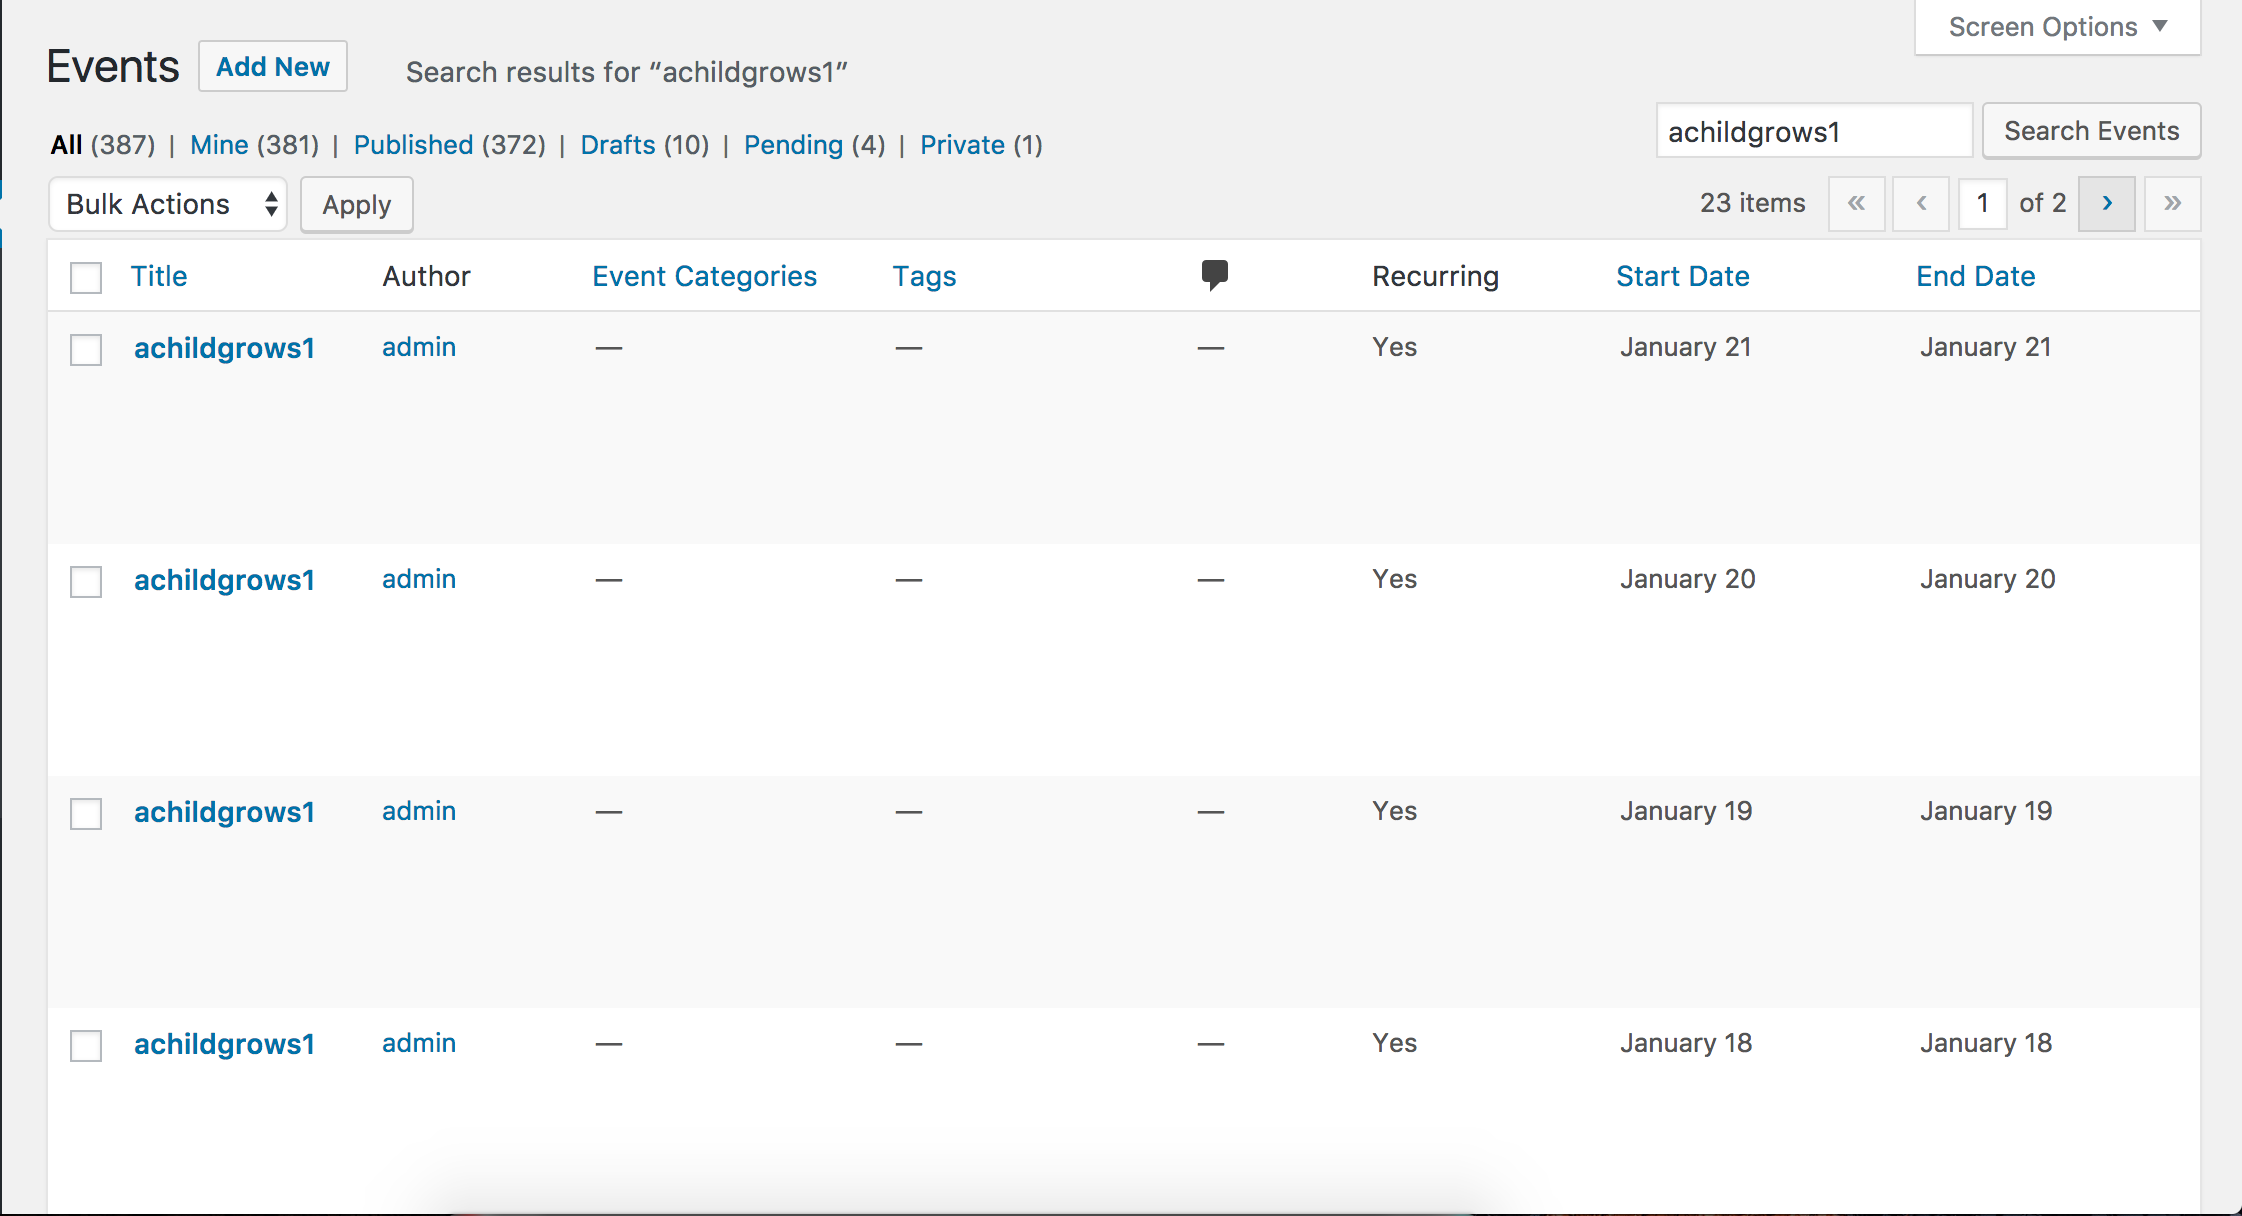Select checkbox for January 19 event

[86, 814]
